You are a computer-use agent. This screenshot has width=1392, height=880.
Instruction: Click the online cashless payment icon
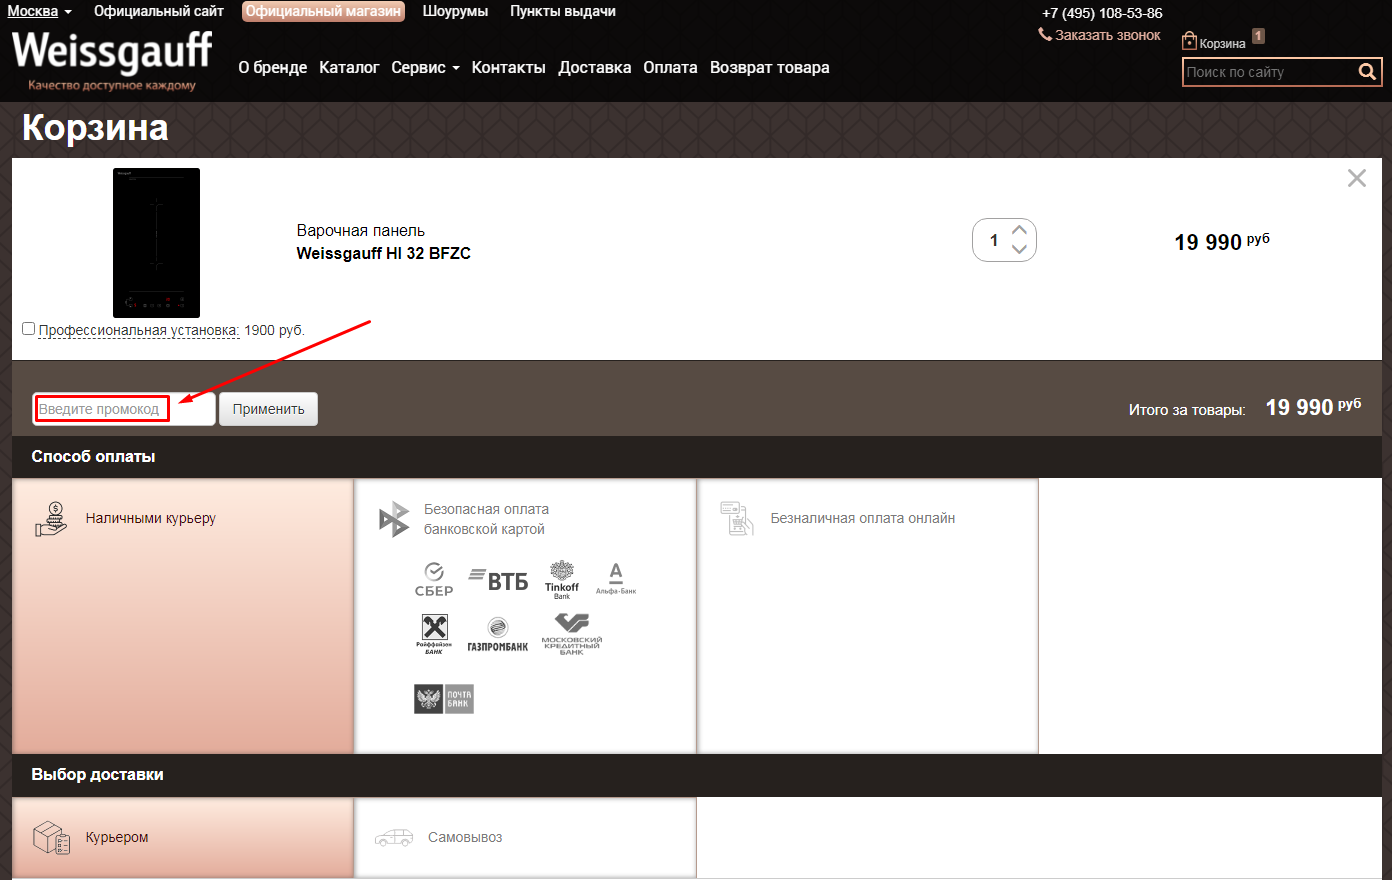pyautogui.click(x=737, y=518)
